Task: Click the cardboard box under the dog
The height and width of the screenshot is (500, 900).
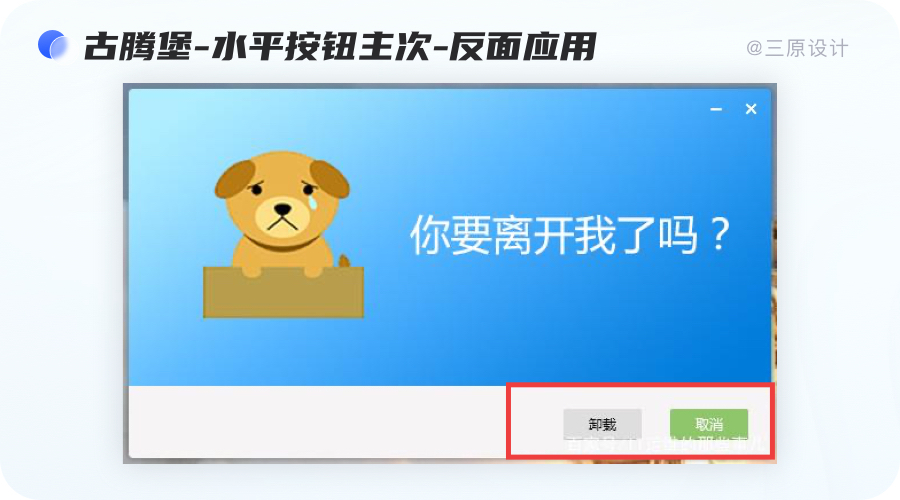Action: tap(284, 292)
